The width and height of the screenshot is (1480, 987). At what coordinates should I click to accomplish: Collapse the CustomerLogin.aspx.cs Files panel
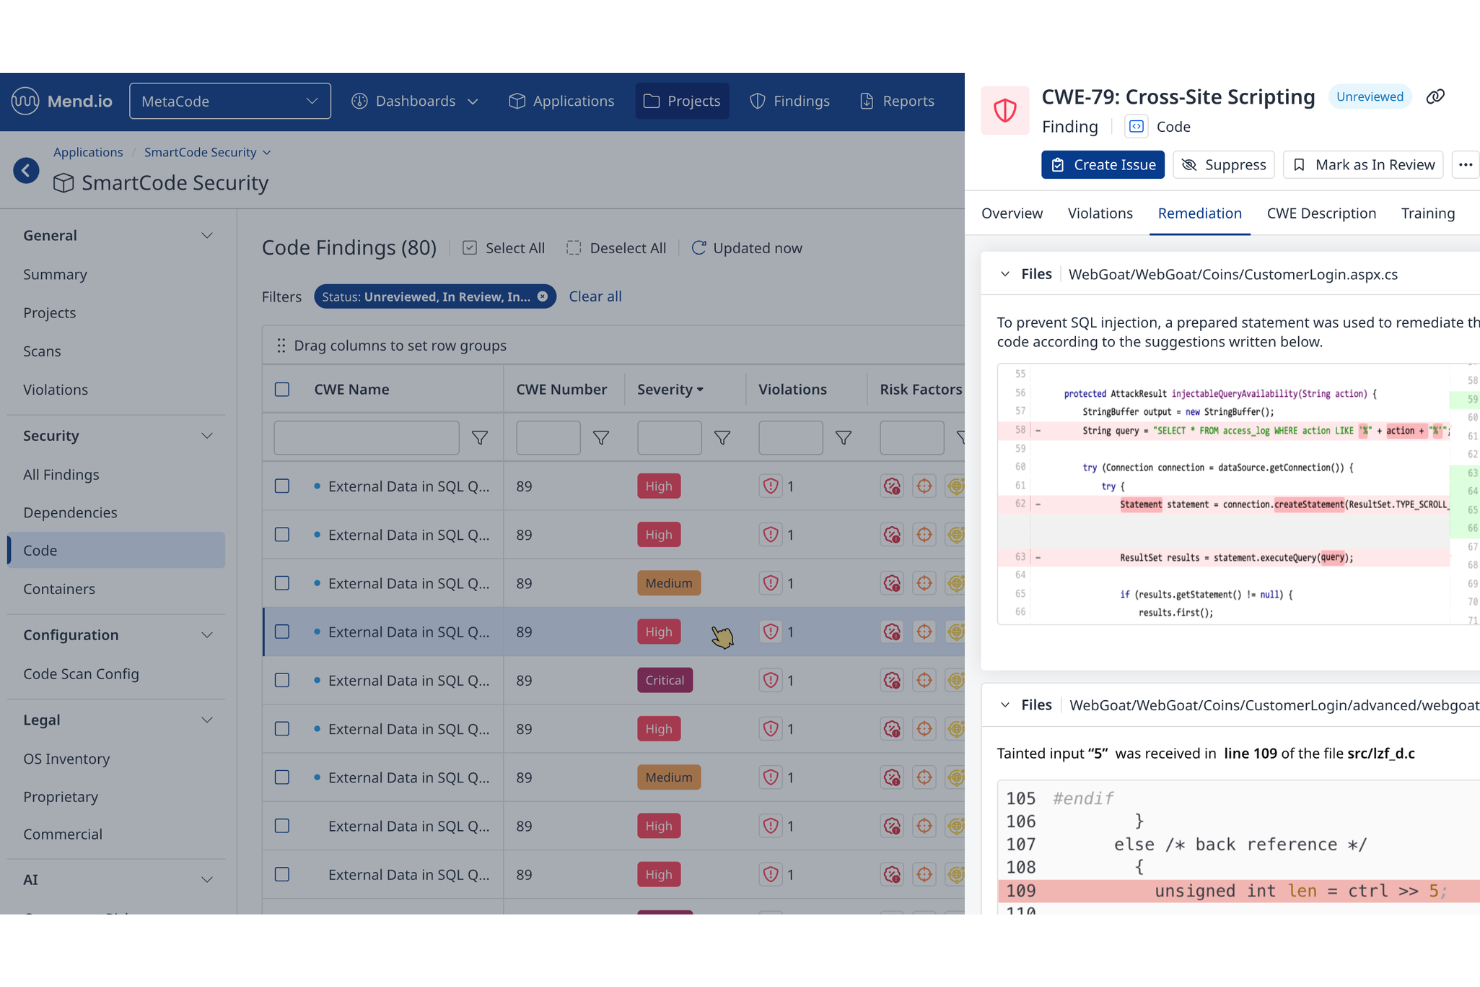click(x=1005, y=273)
